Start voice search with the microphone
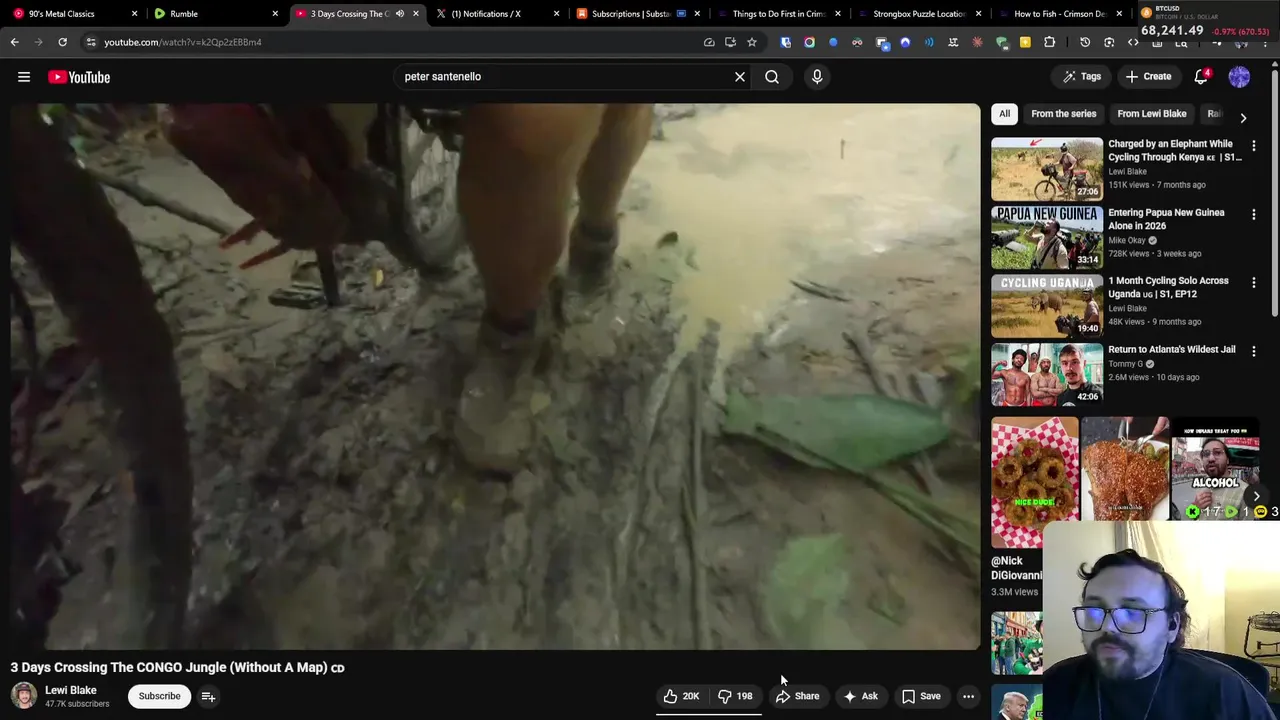Screen dimensions: 1280x720 pos(817,77)
